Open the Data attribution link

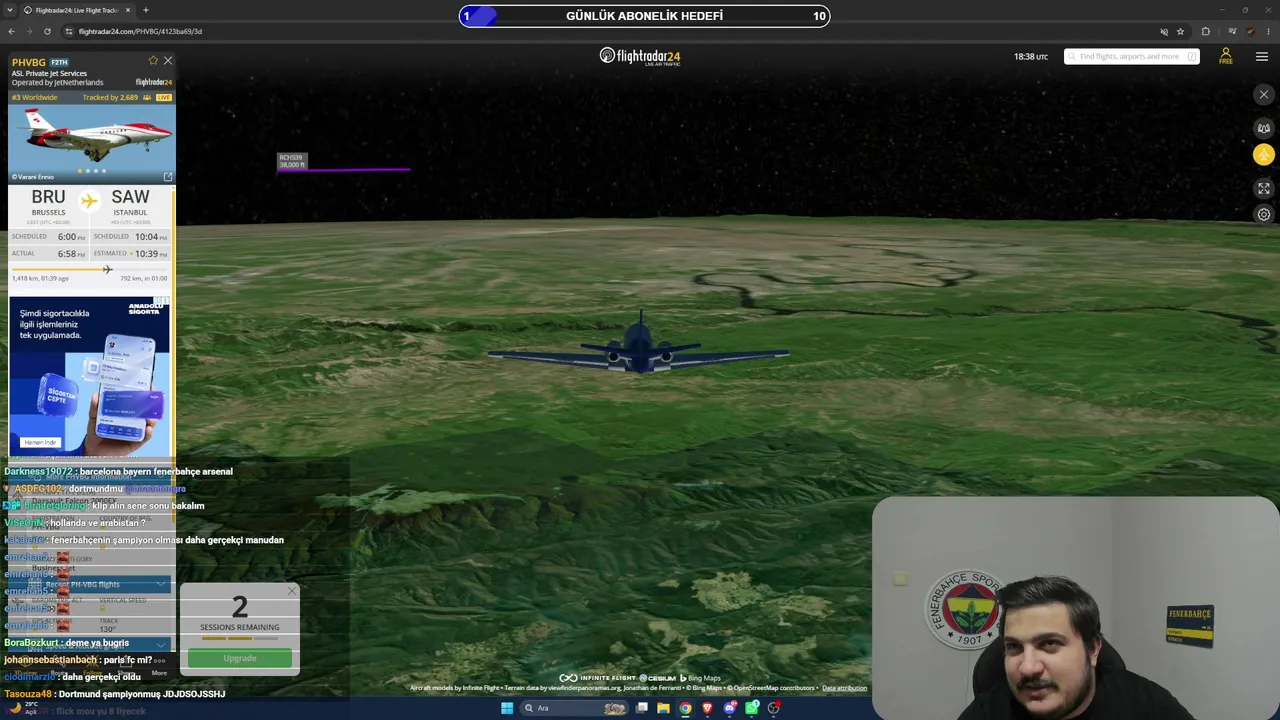tap(845, 688)
